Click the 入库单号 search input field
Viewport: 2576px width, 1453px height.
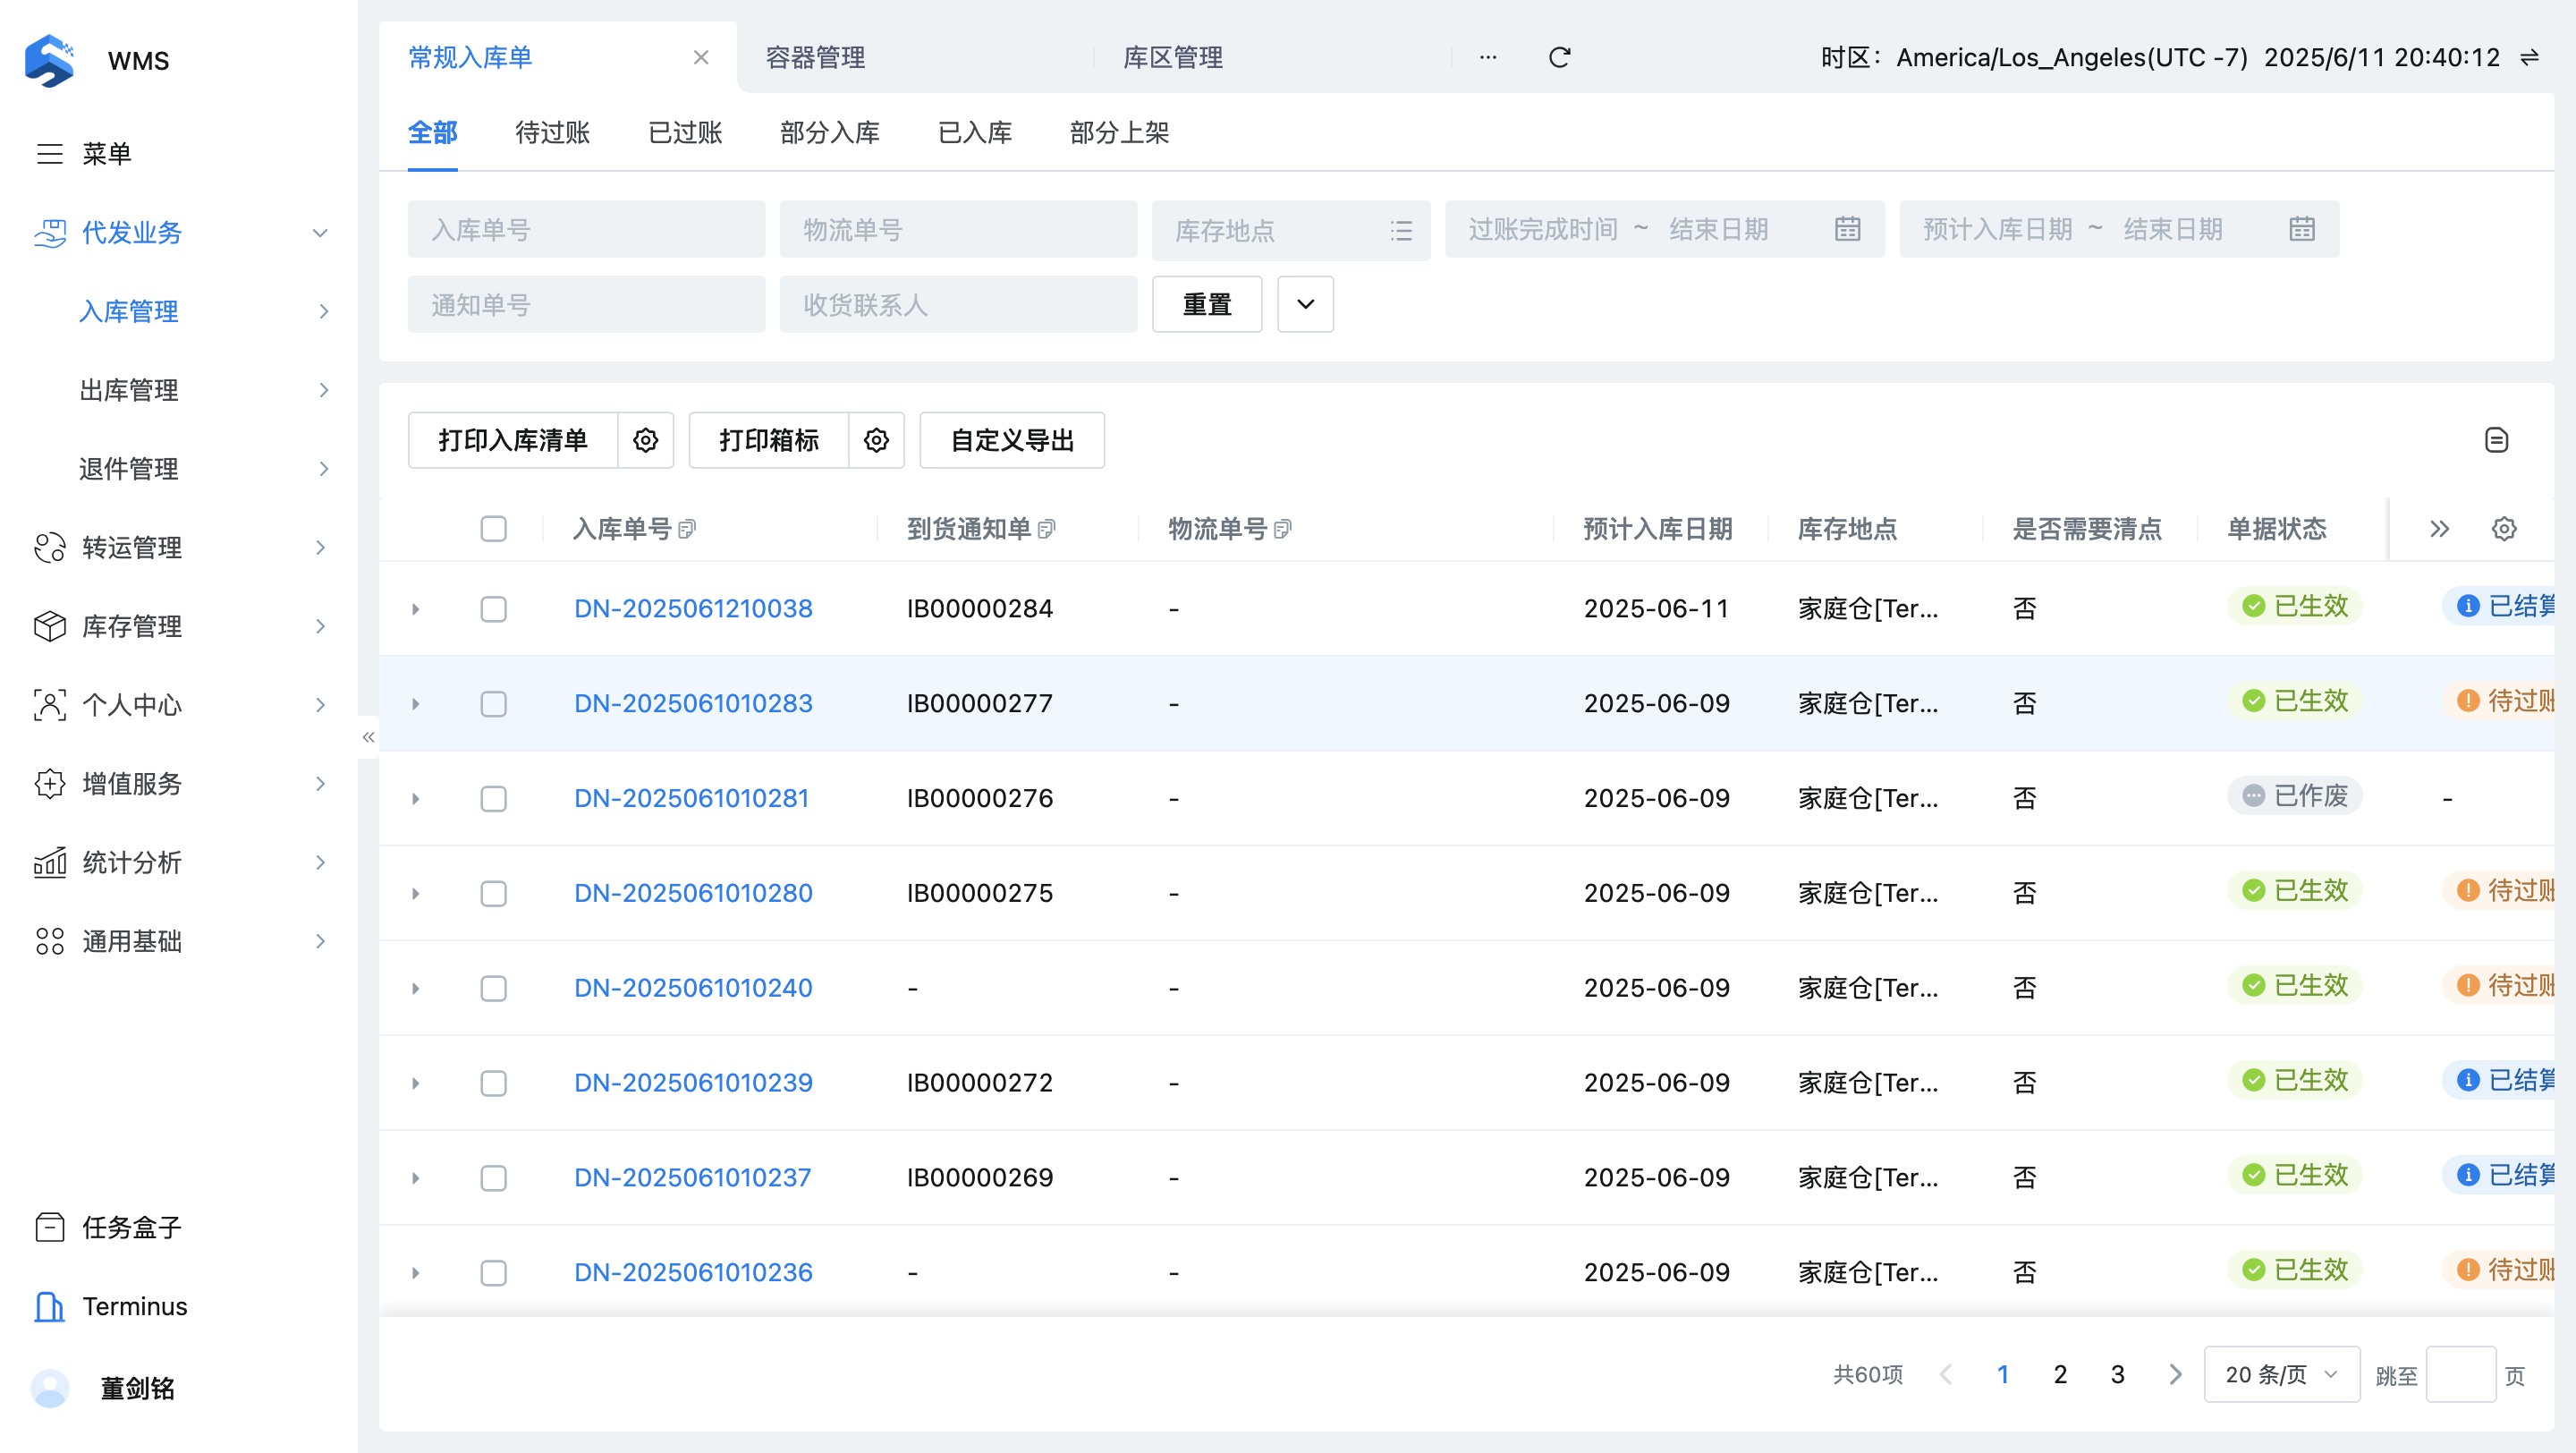pos(586,230)
